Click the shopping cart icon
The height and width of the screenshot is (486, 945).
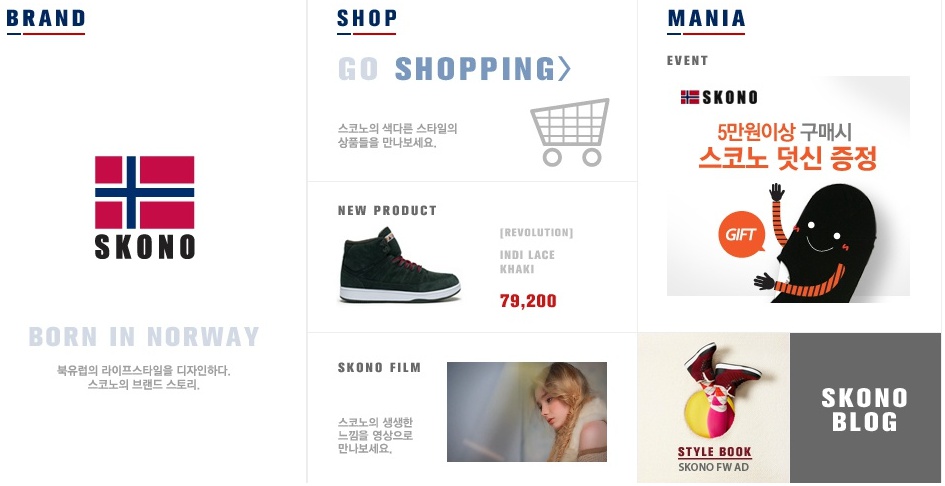click(x=570, y=132)
